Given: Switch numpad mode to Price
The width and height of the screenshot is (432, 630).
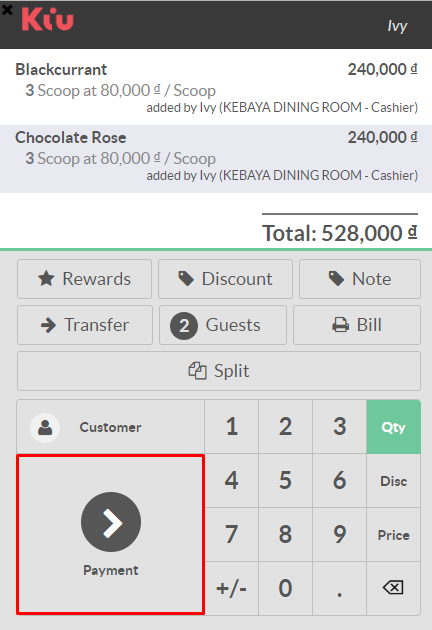Looking at the screenshot, I should click(x=393, y=535).
